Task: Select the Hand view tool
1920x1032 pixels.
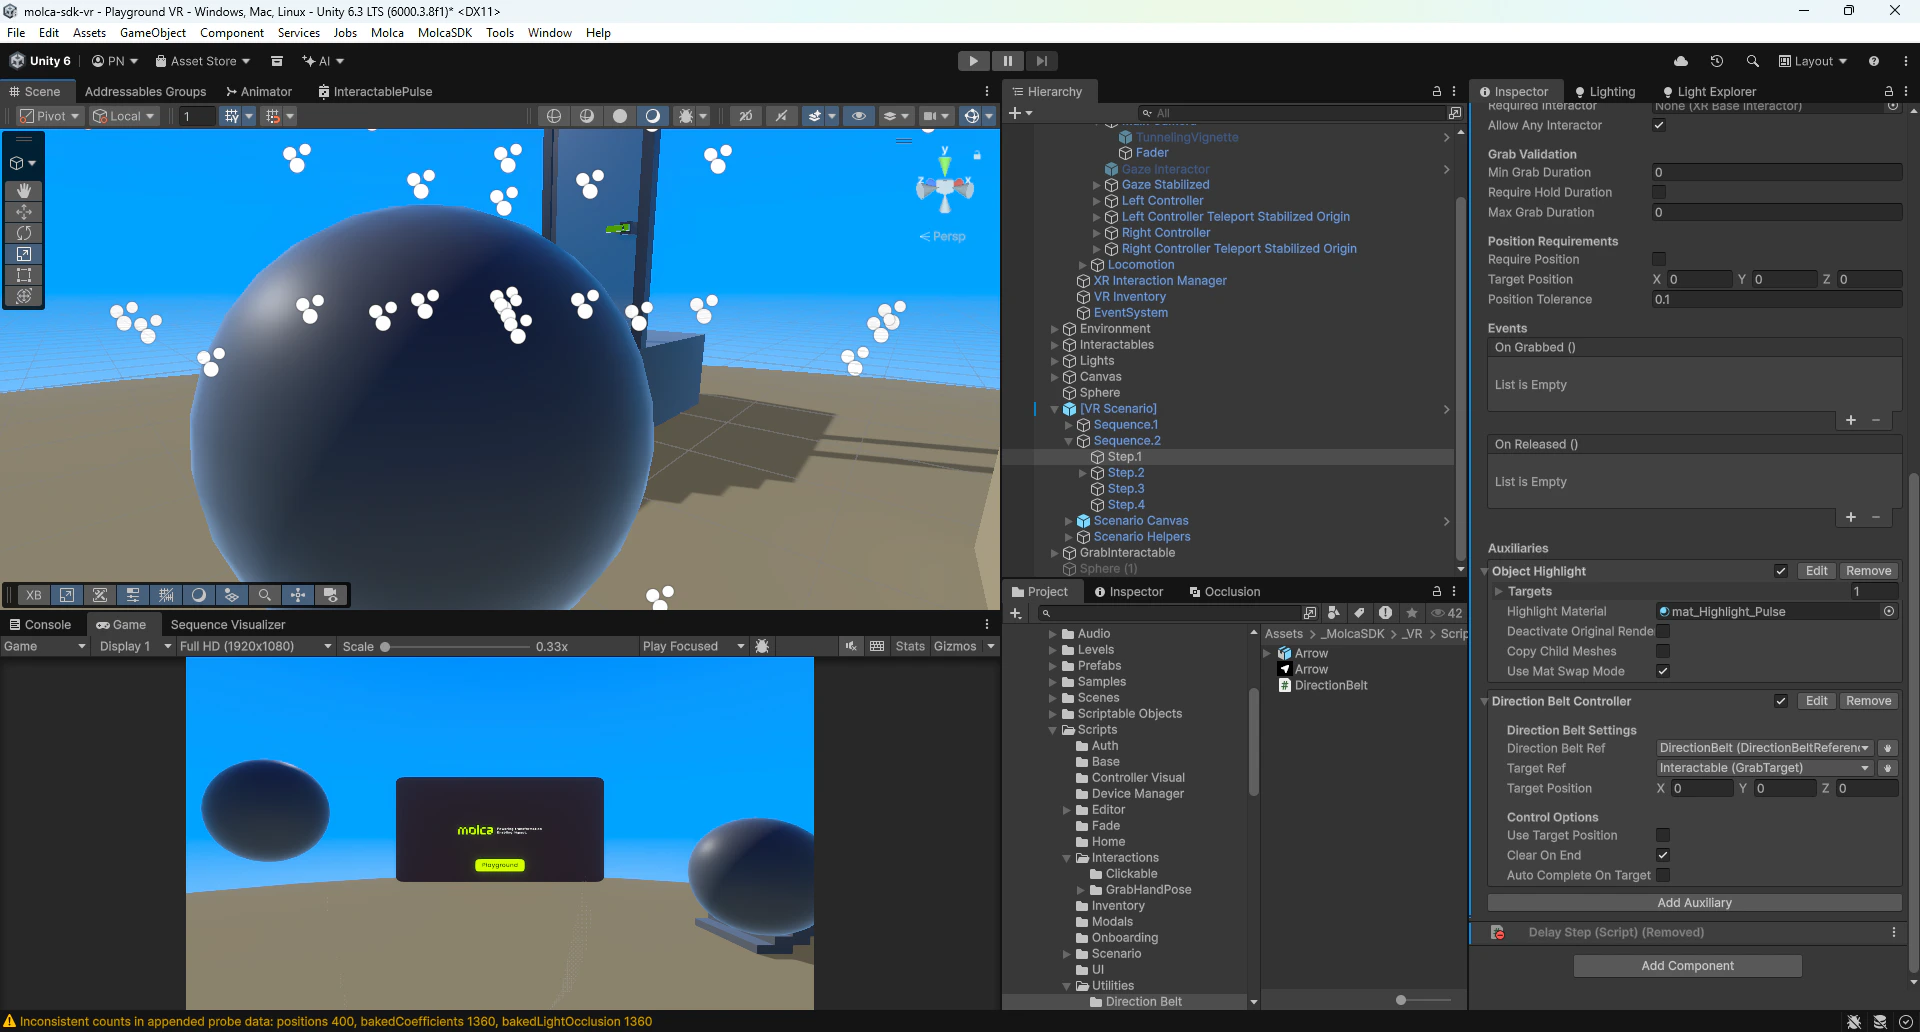Action: 24,190
